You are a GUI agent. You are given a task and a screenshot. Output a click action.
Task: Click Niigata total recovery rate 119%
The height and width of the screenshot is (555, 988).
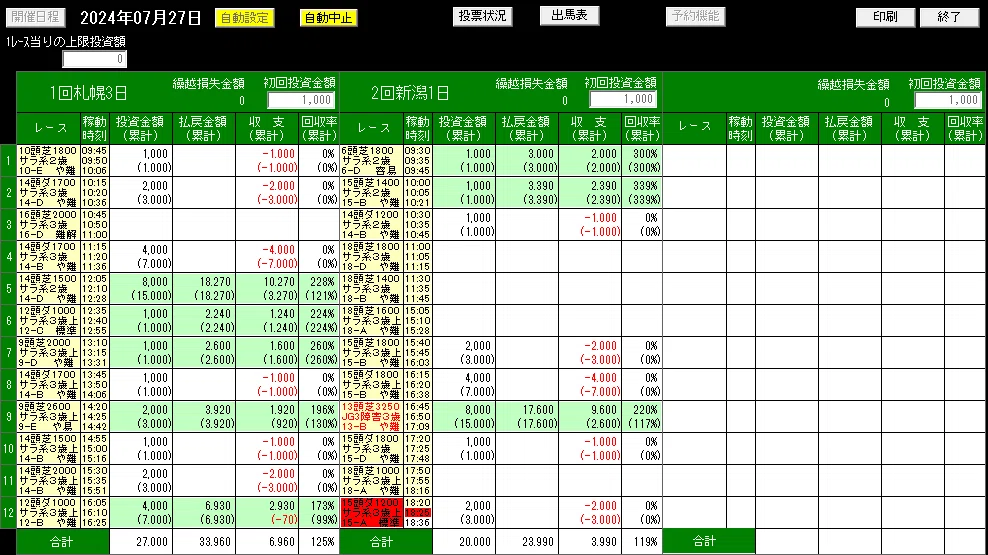click(645, 542)
